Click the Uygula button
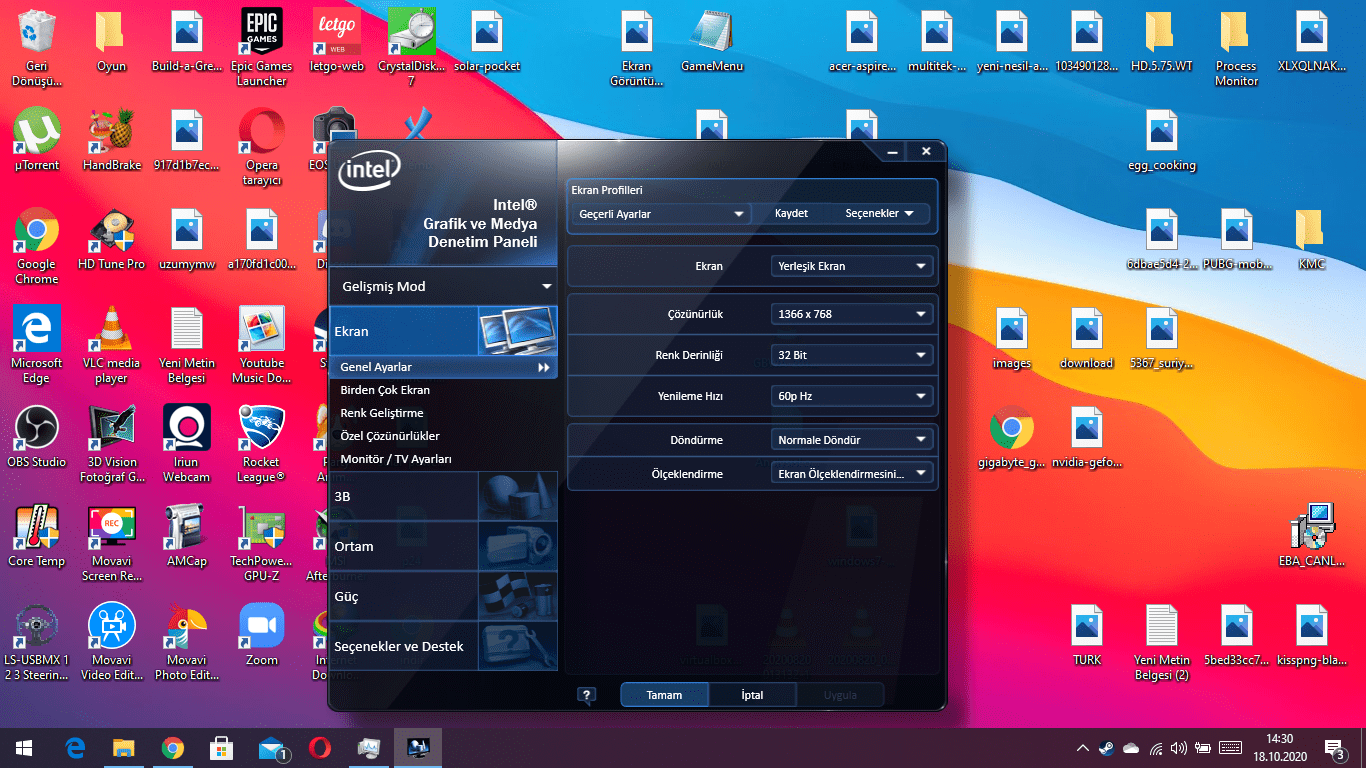 point(840,695)
